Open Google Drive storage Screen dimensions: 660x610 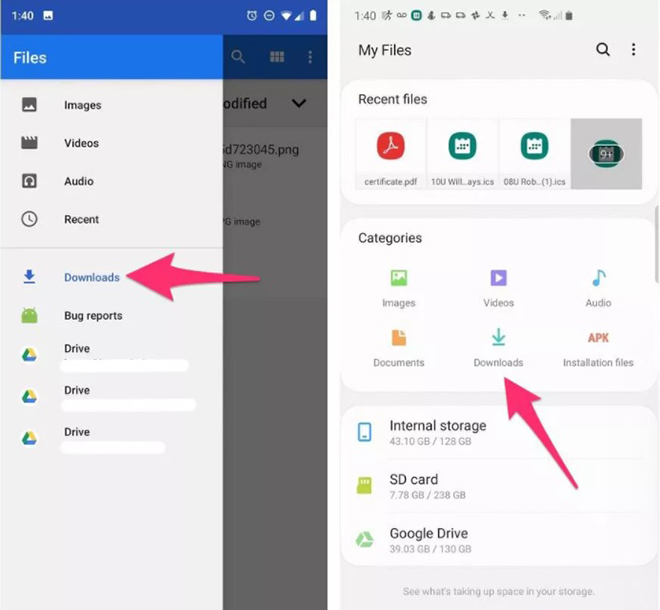[499, 540]
